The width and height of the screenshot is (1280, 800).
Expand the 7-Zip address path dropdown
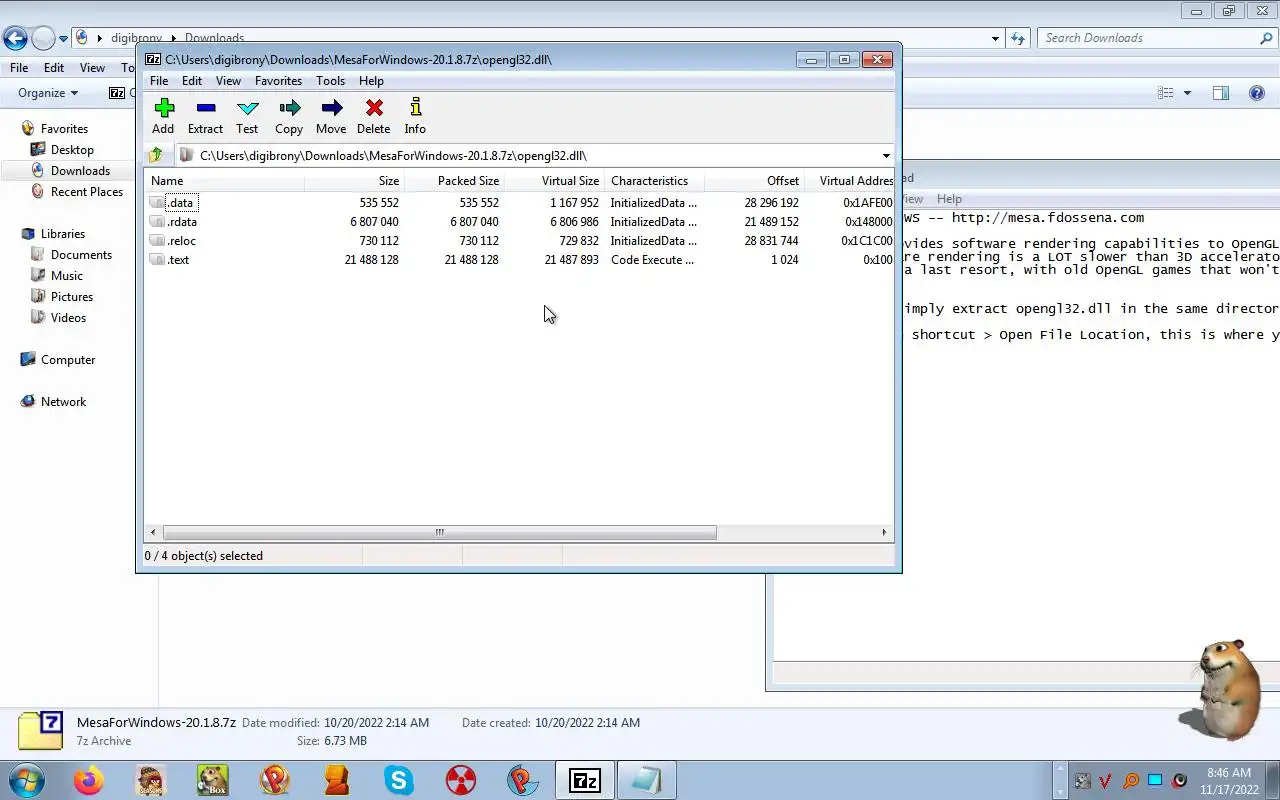886,156
